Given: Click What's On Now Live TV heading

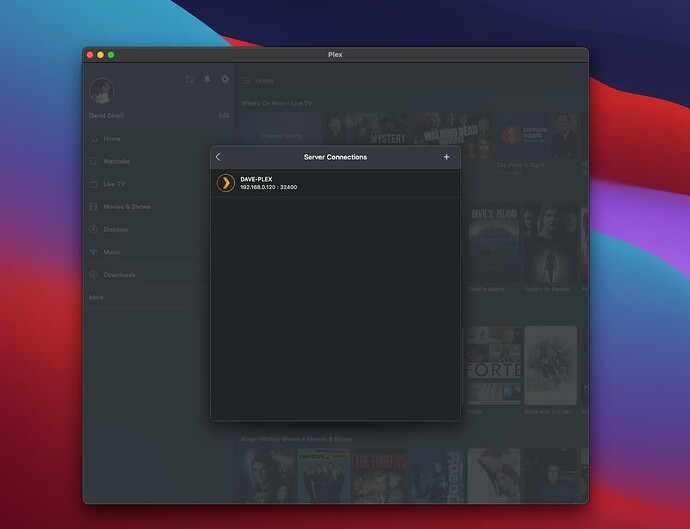Looking at the screenshot, I should pos(276,103).
